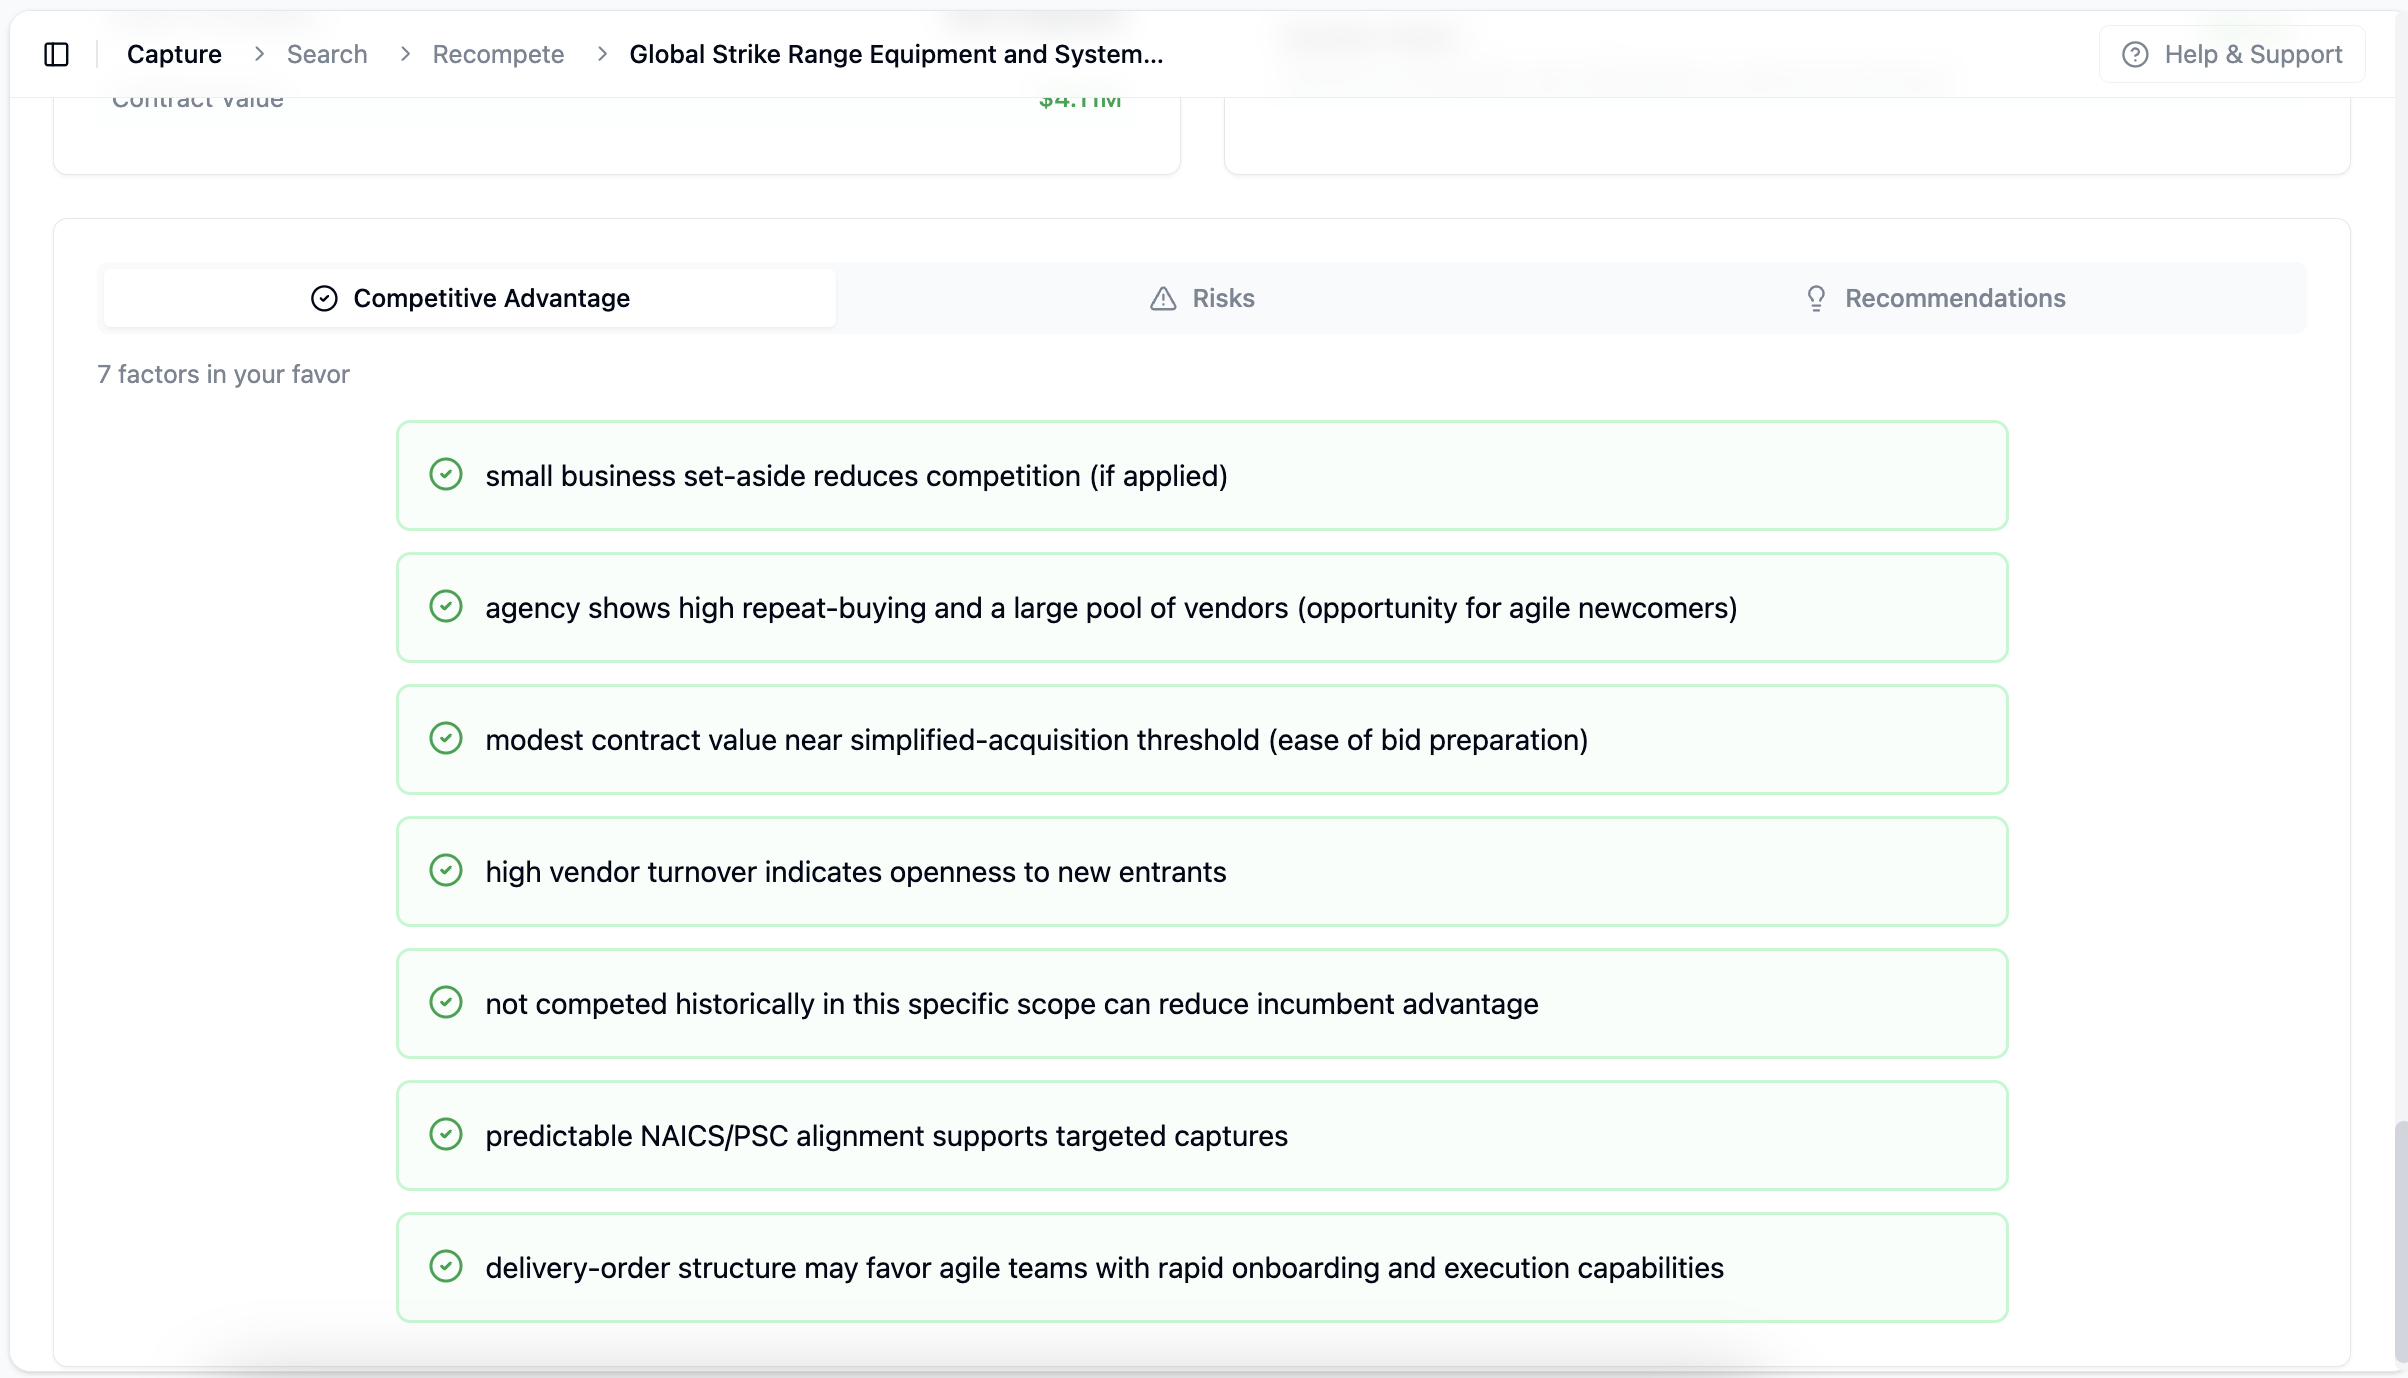
Task: Click check icon beside predictable NAICS/PSC alignment
Action: 446,1134
